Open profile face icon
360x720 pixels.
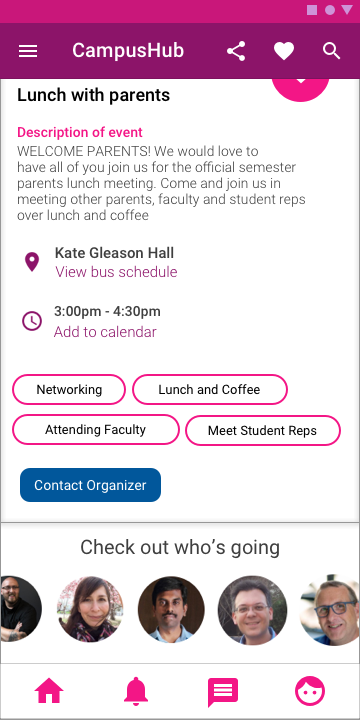point(310,691)
